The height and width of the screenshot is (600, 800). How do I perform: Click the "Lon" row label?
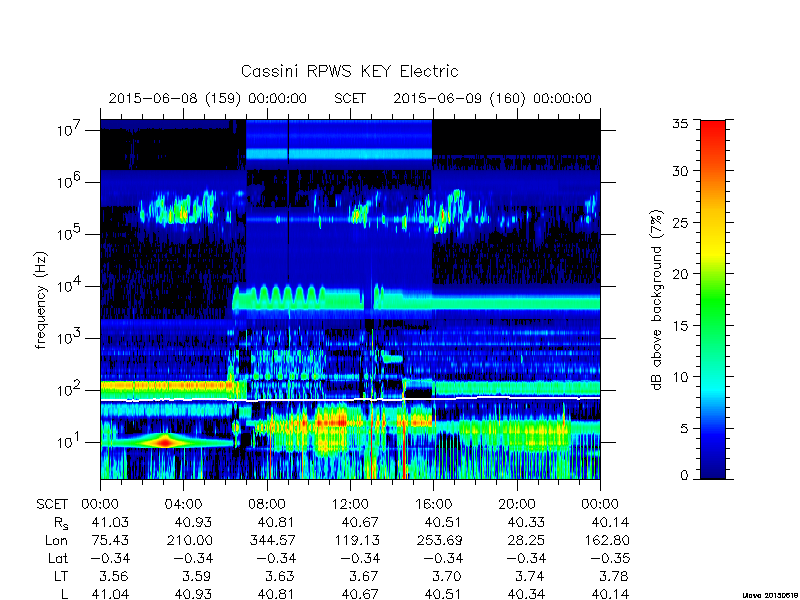[x=57, y=540]
